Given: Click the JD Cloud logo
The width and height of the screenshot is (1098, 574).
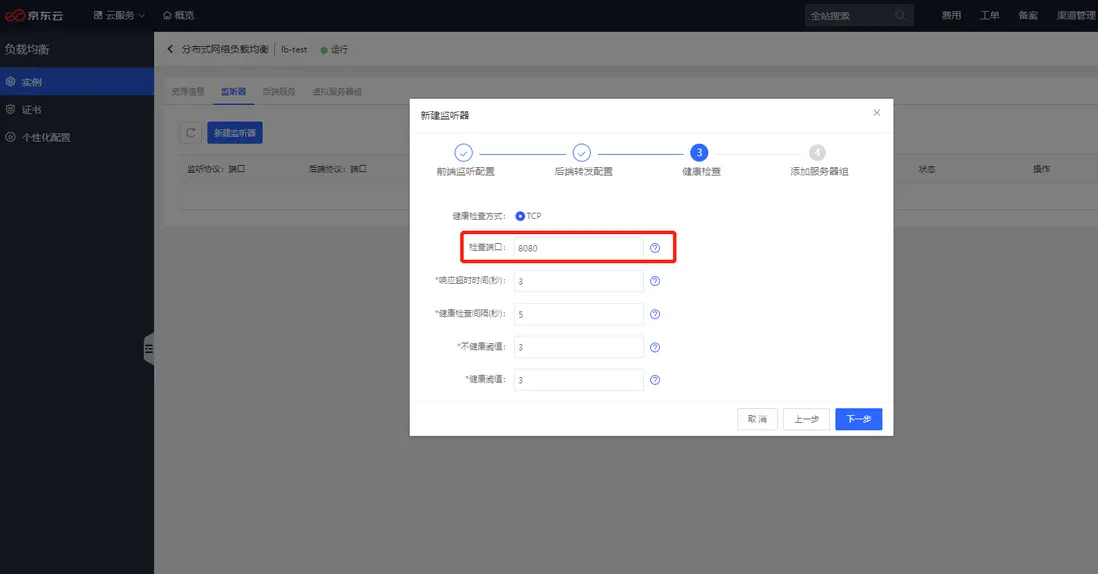Looking at the screenshot, I should pyautogui.click(x=34, y=15).
